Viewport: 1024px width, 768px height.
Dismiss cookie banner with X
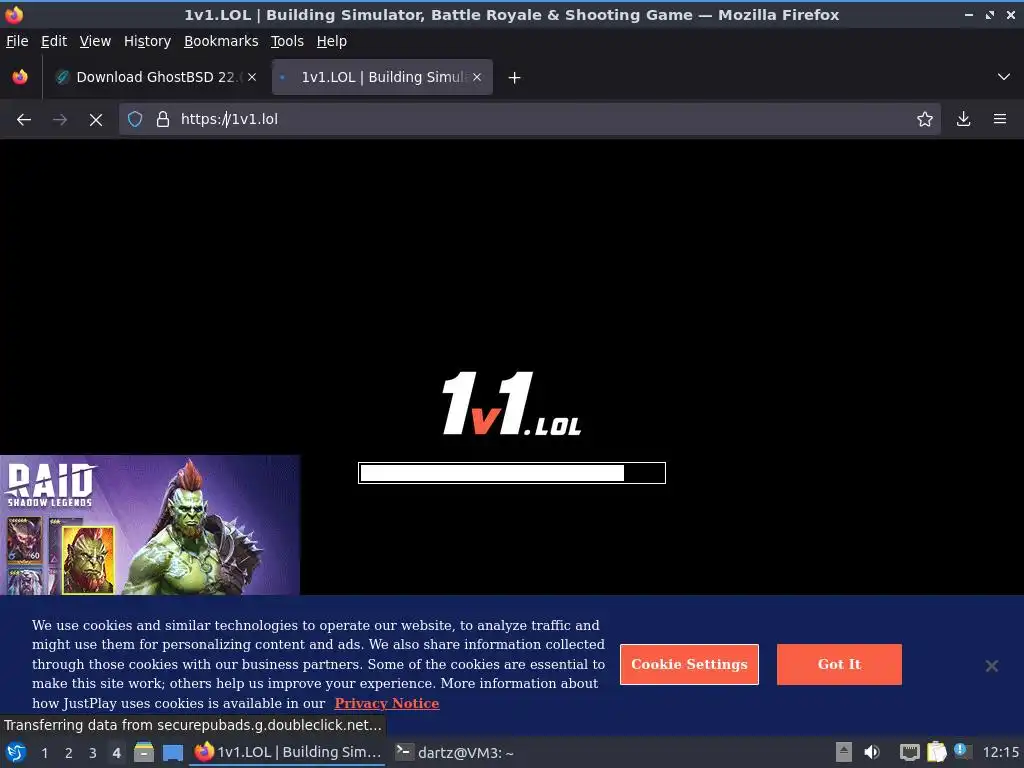click(x=991, y=665)
